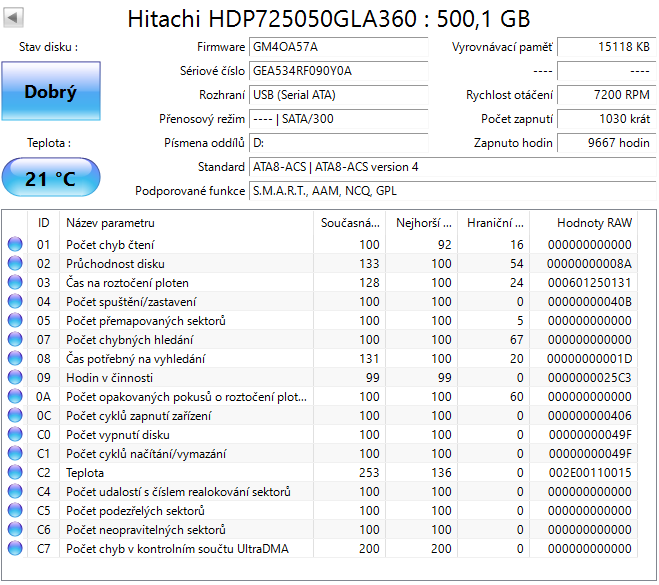Click the Hodnoty RAW column header
659x585 pixels.
point(594,223)
